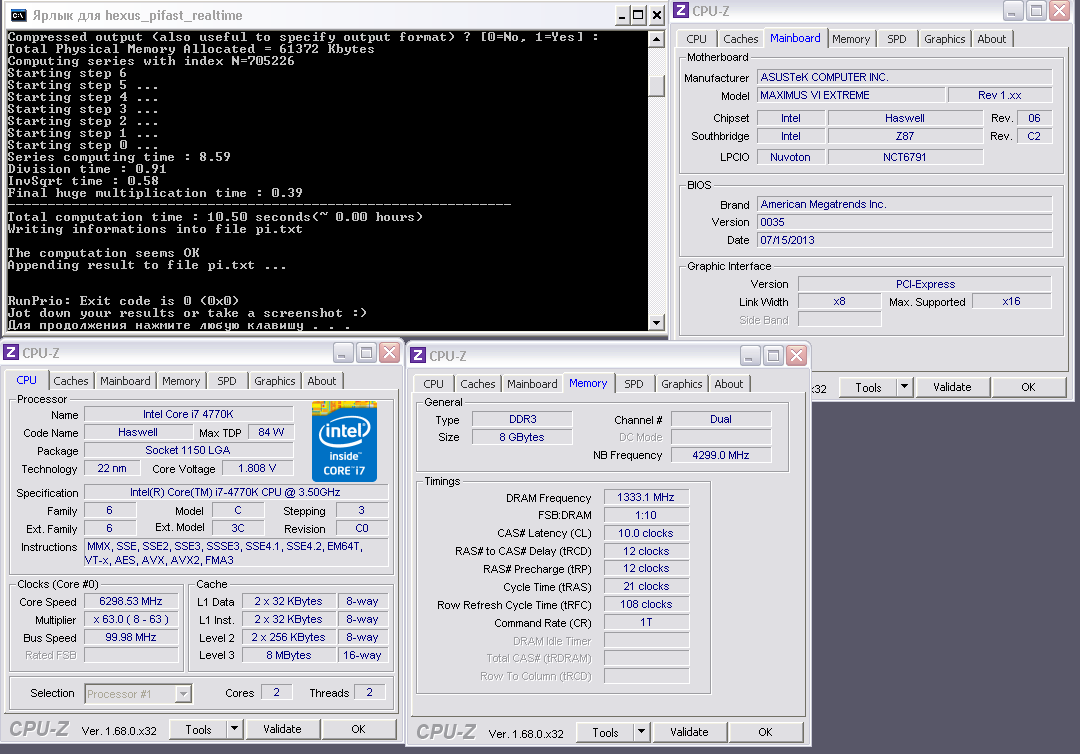Click motherboard model MAXIMUS VI EXTREME

tap(851, 95)
